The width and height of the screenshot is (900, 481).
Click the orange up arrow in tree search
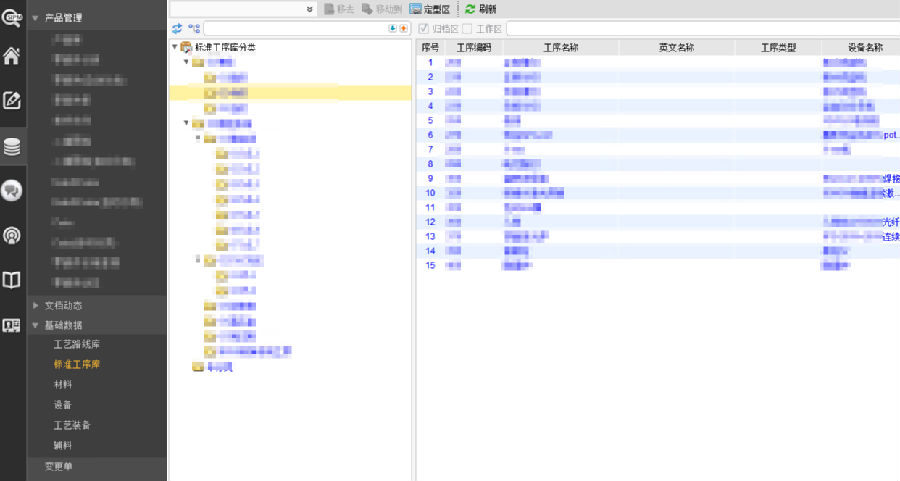[x=404, y=28]
